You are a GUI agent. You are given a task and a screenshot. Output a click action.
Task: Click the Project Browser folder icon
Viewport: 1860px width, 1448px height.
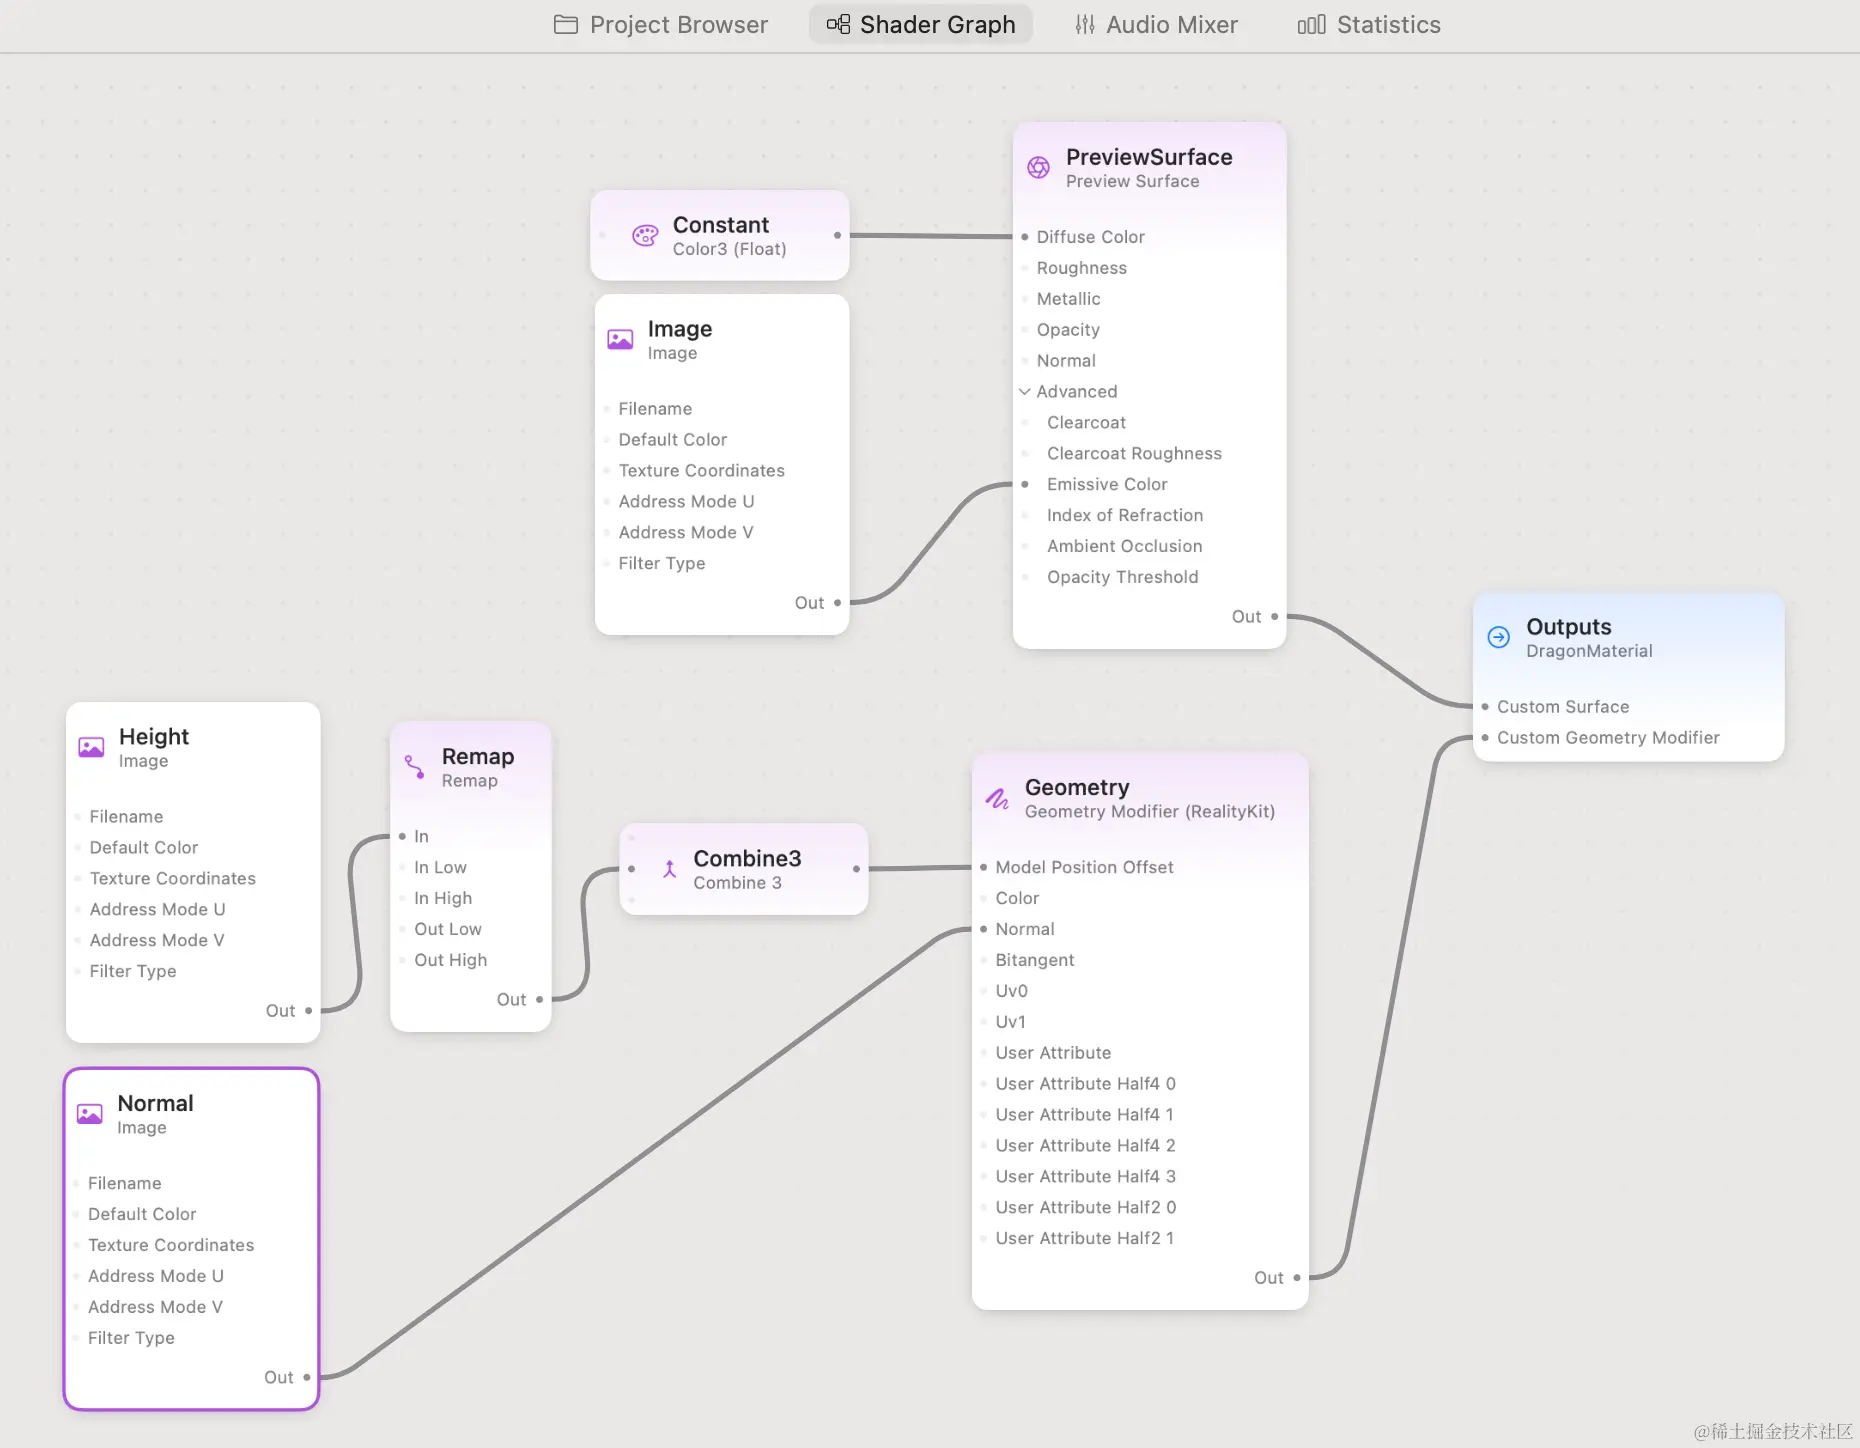pos(566,25)
